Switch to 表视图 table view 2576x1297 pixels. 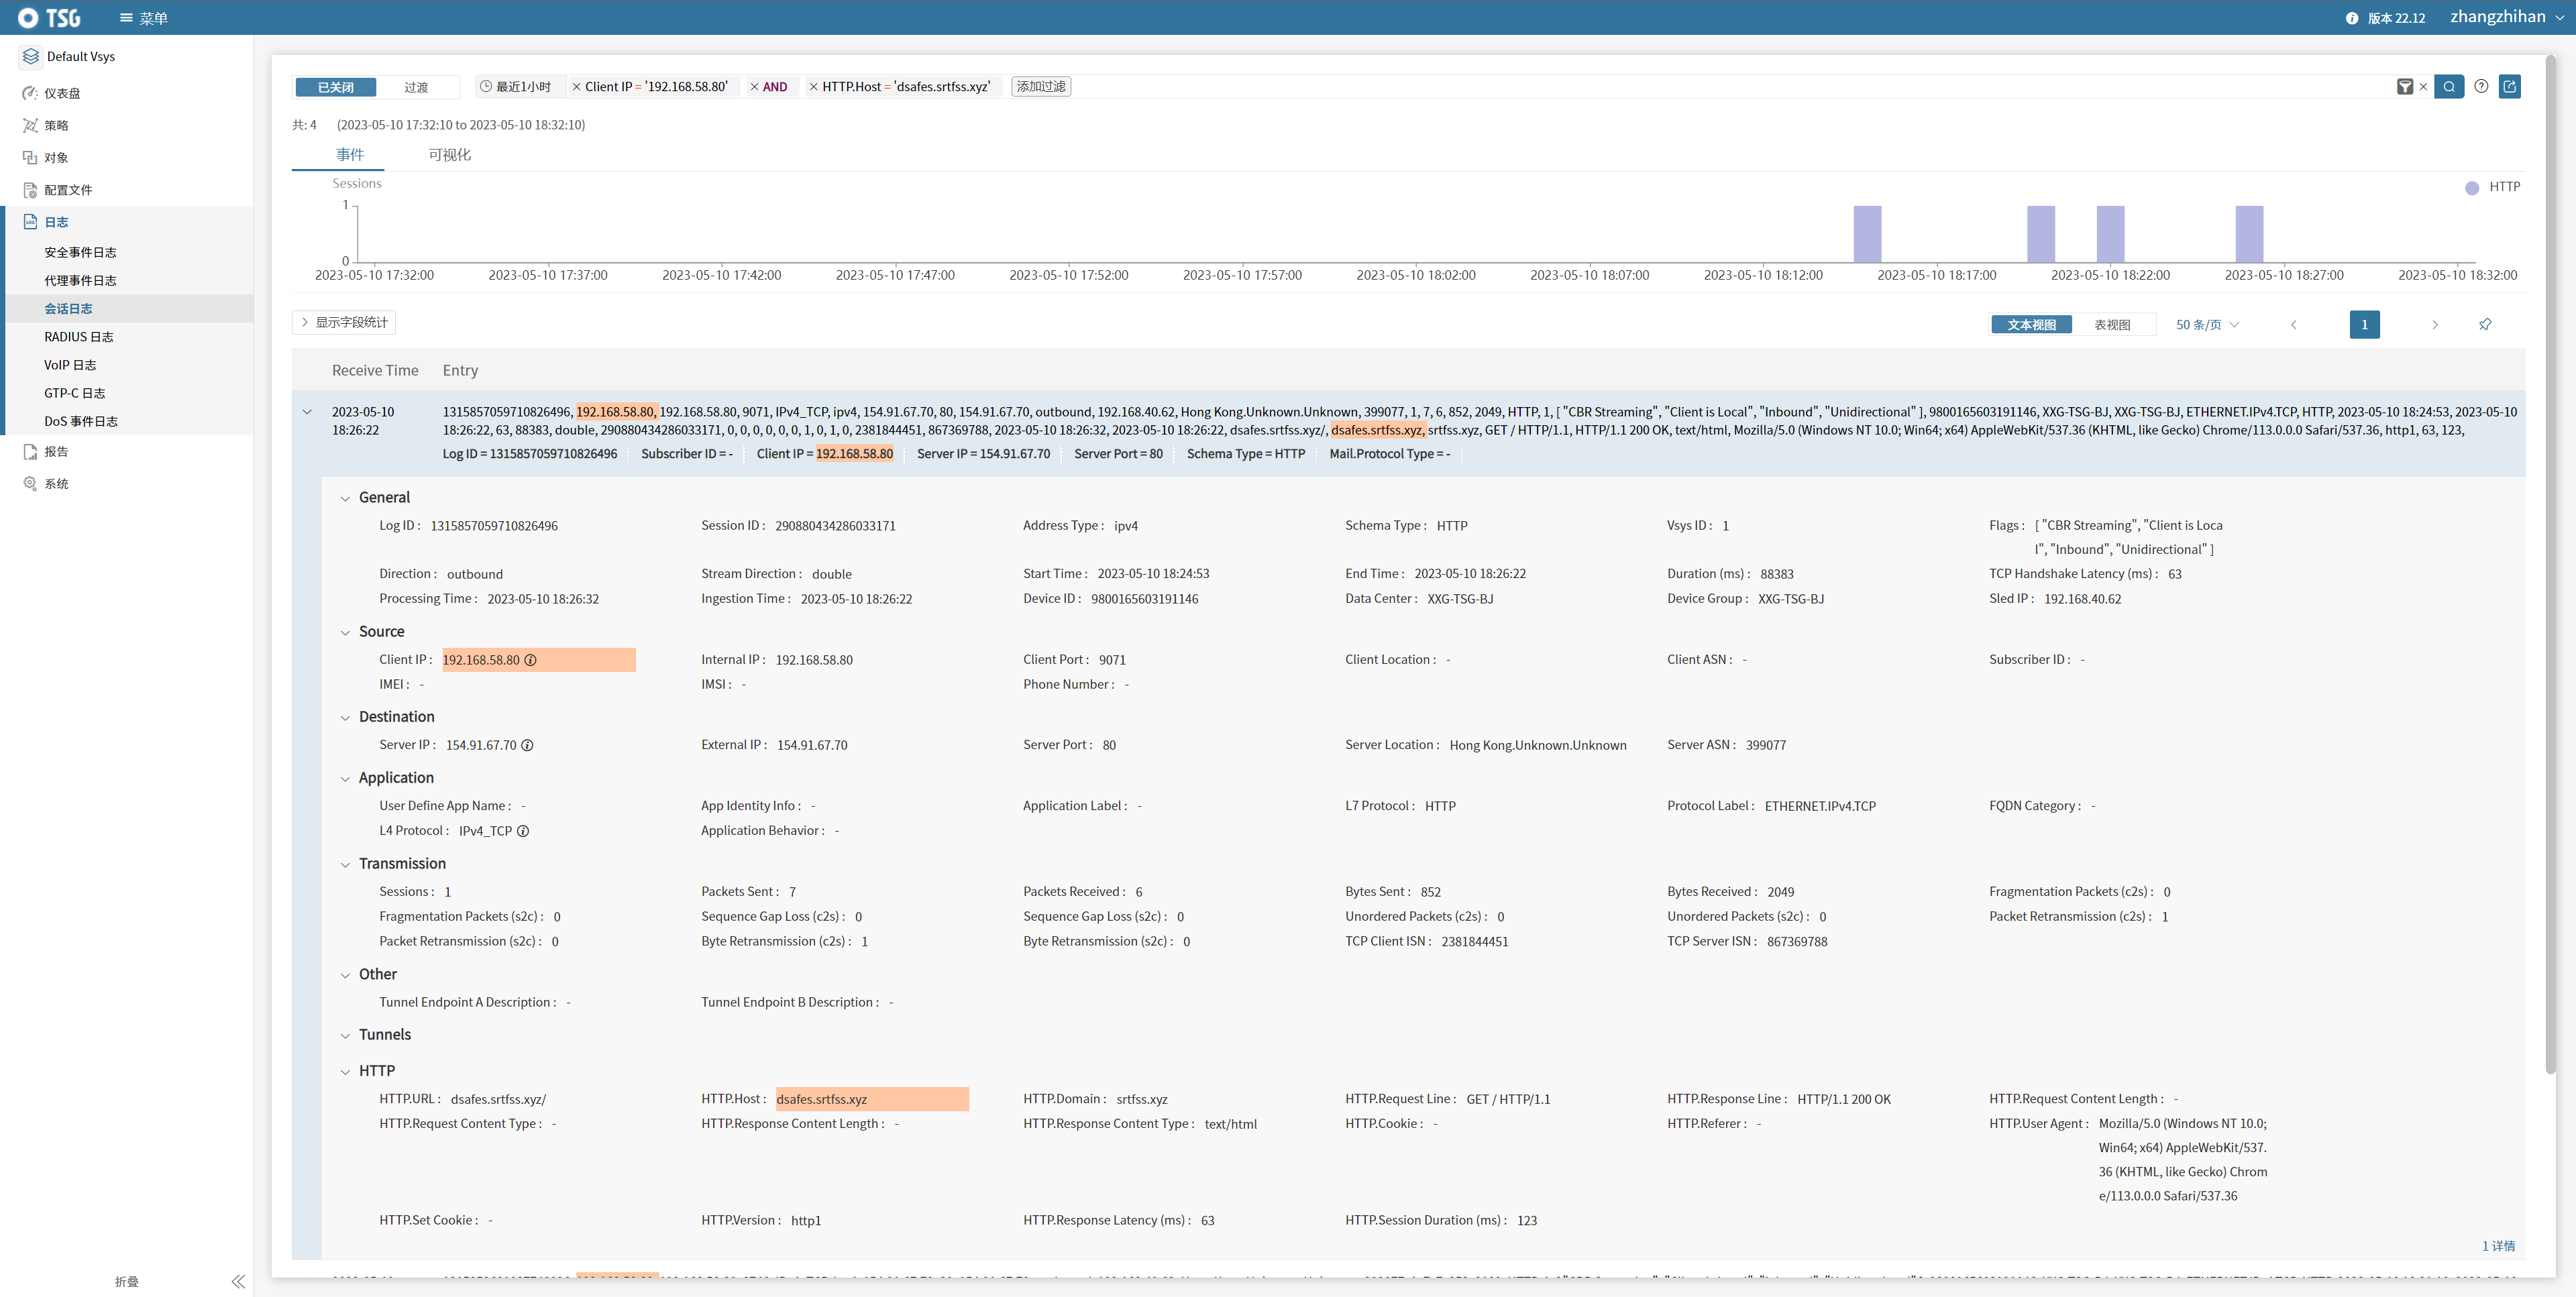point(2112,325)
